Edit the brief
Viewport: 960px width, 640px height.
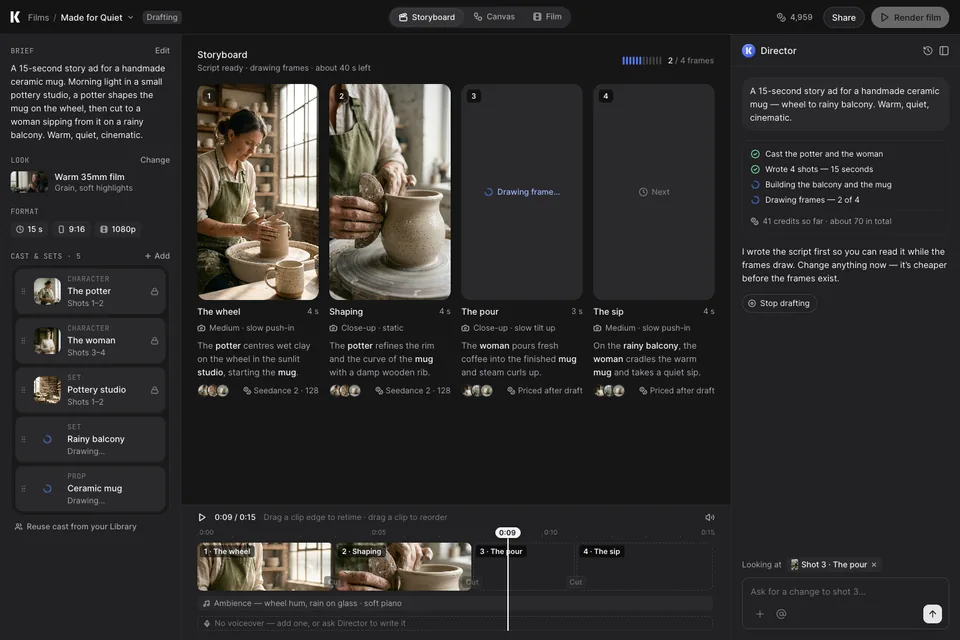[162, 51]
